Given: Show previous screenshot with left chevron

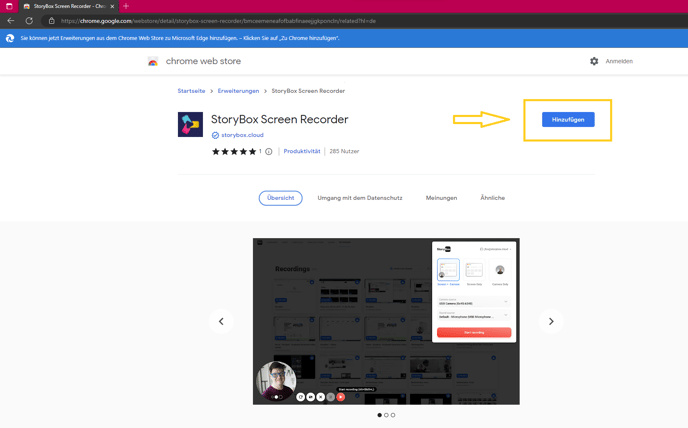Looking at the screenshot, I should [x=221, y=321].
